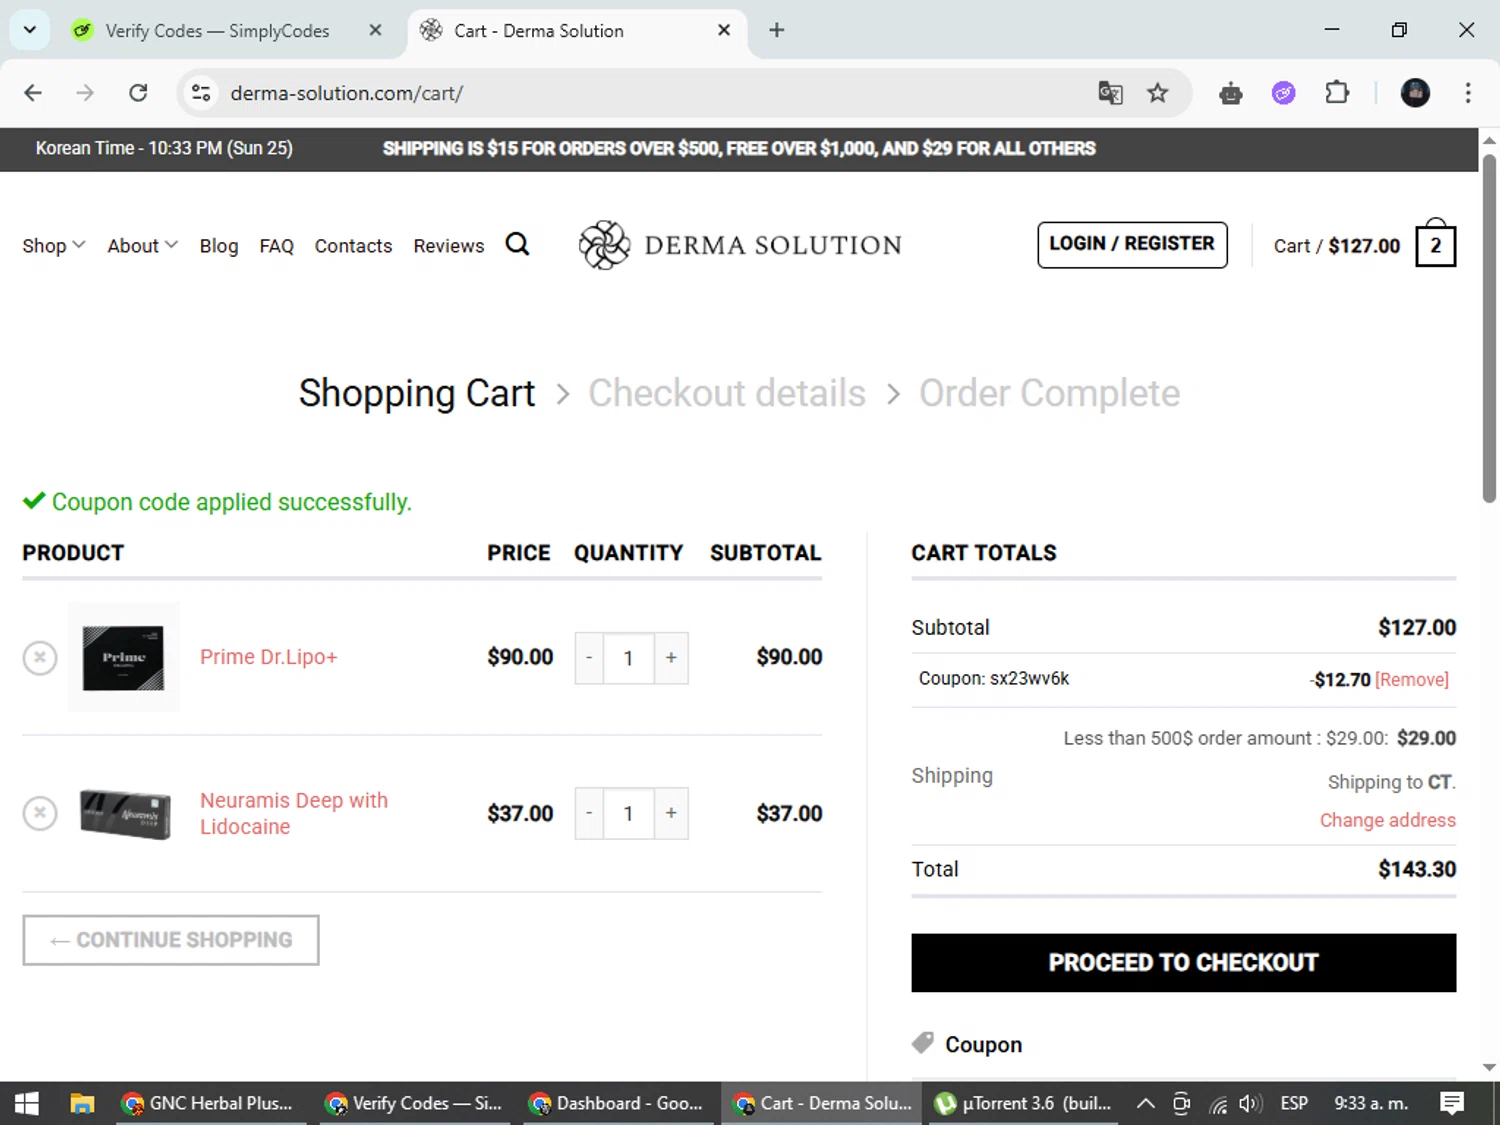The width and height of the screenshot is (1500, 1125).
Task: Click the Derma Solution logo
Action: [740, 245]
